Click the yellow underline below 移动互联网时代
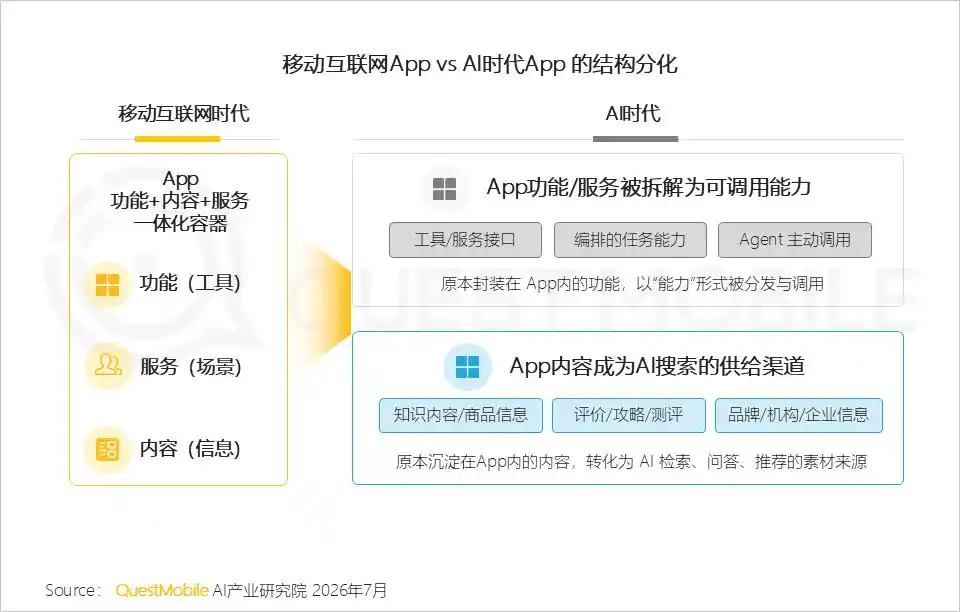 coord(178,139)
